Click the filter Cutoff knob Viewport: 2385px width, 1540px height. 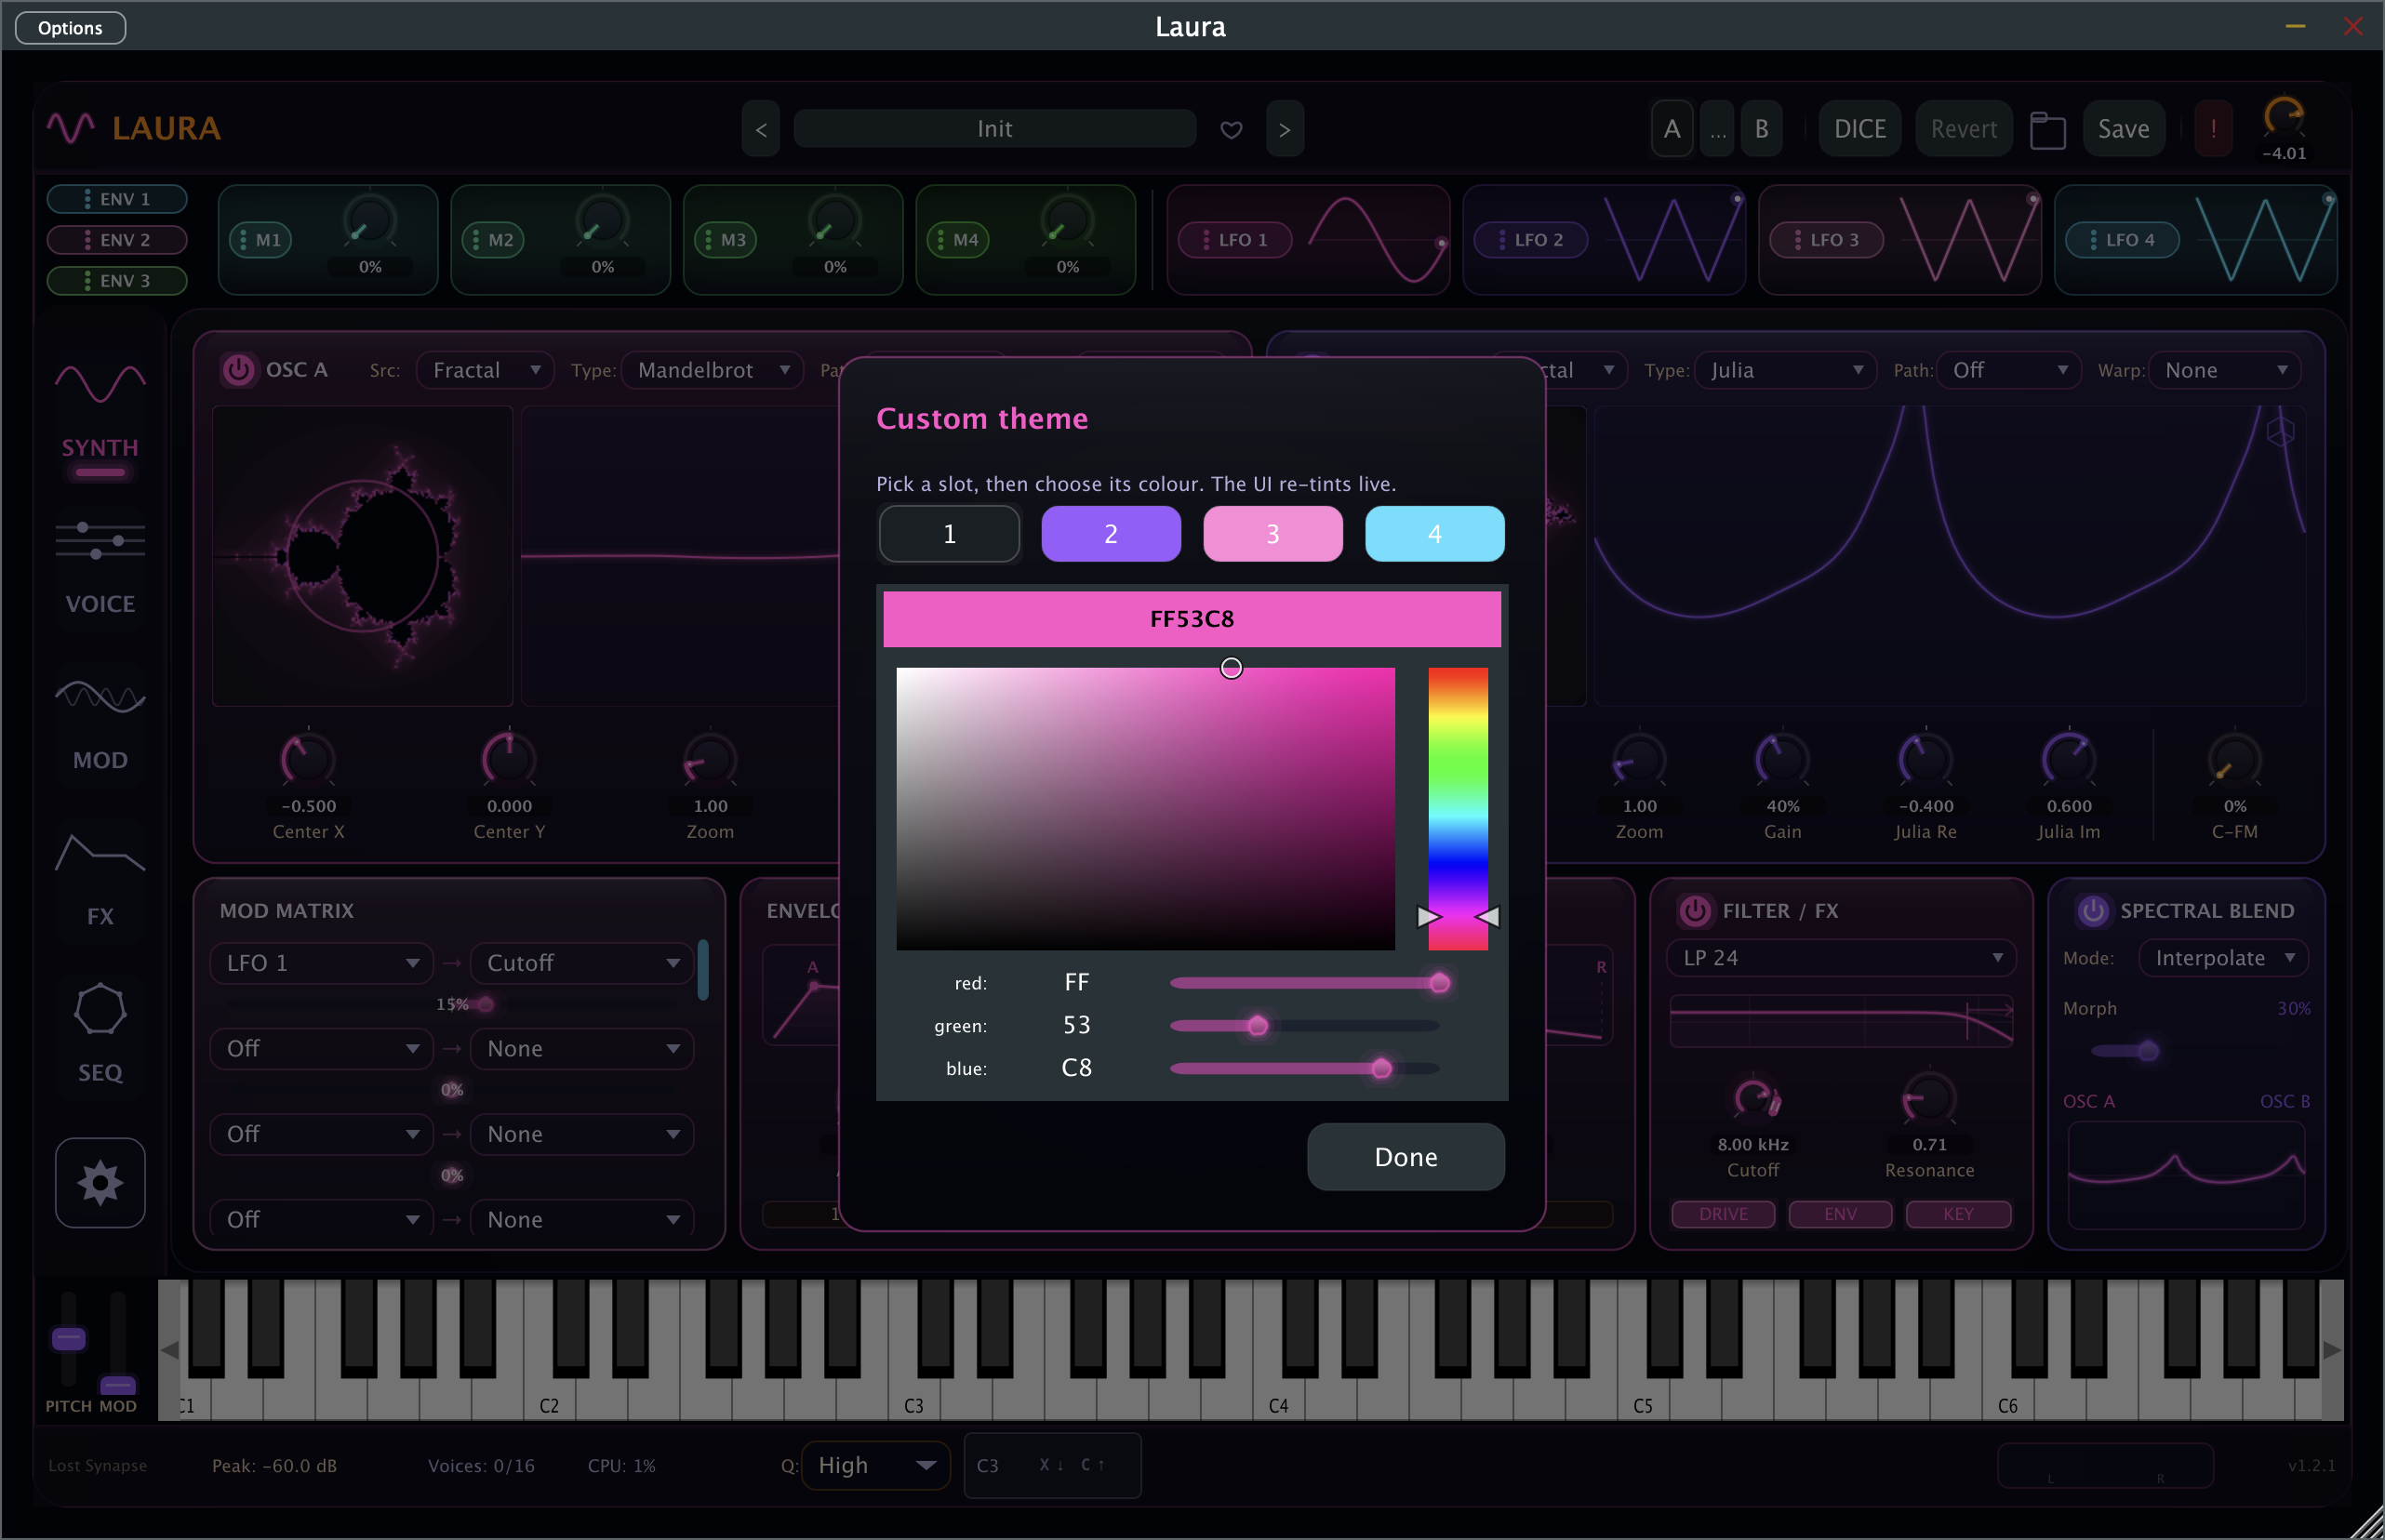click(x=1753, y=1100)
